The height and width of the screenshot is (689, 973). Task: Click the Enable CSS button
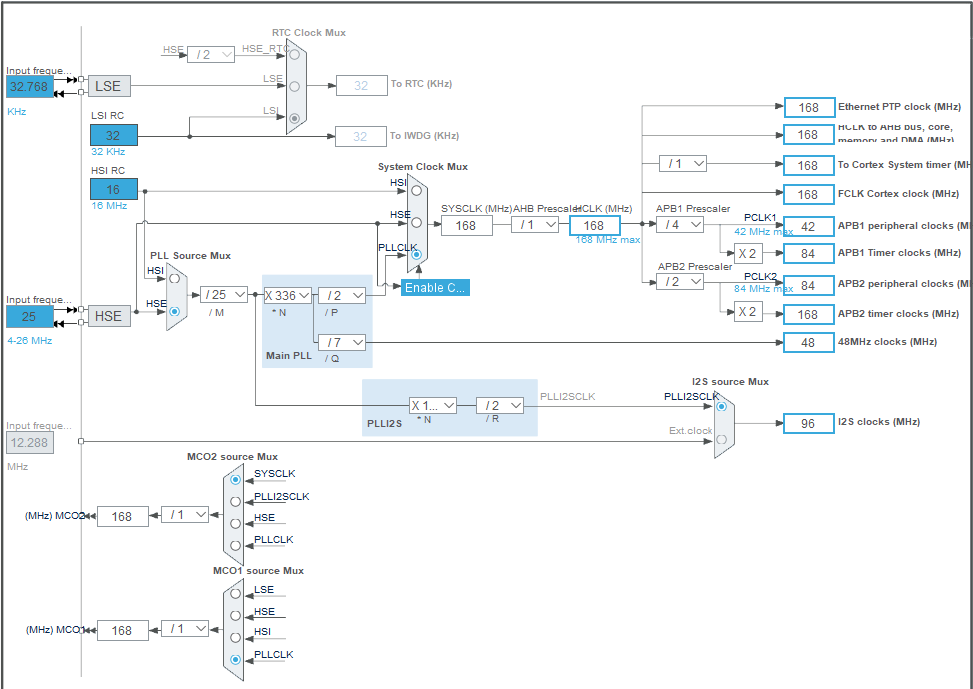tap(435, 288)
